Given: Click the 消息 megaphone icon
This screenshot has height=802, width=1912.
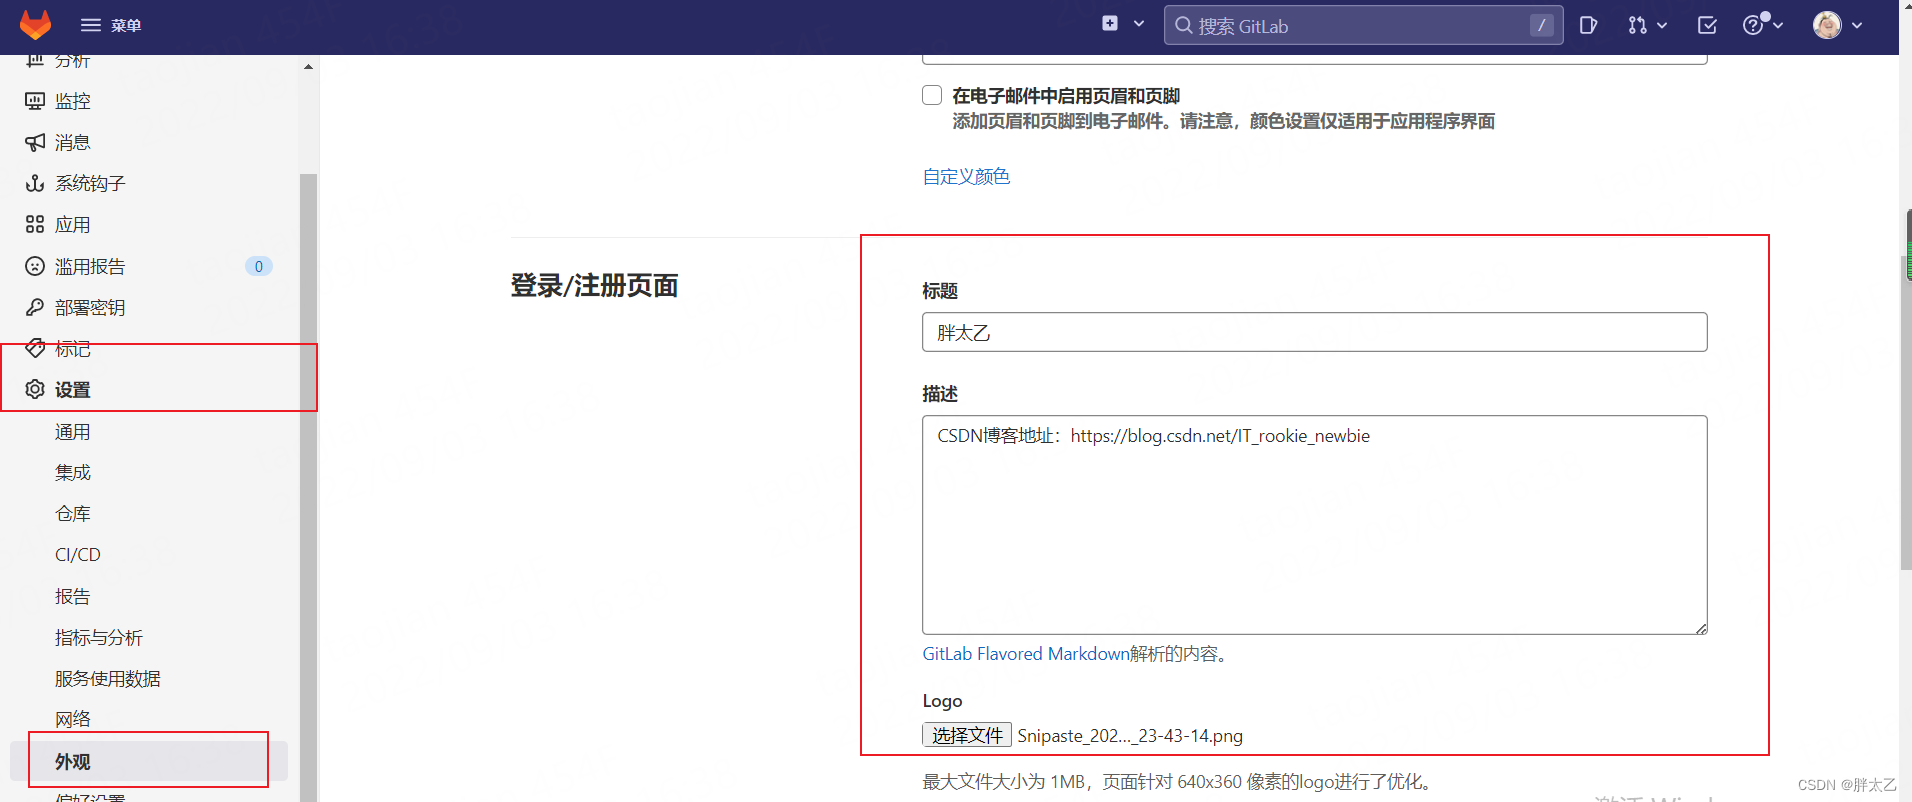Looking at the screenshot, I should (x=35, y=142).
